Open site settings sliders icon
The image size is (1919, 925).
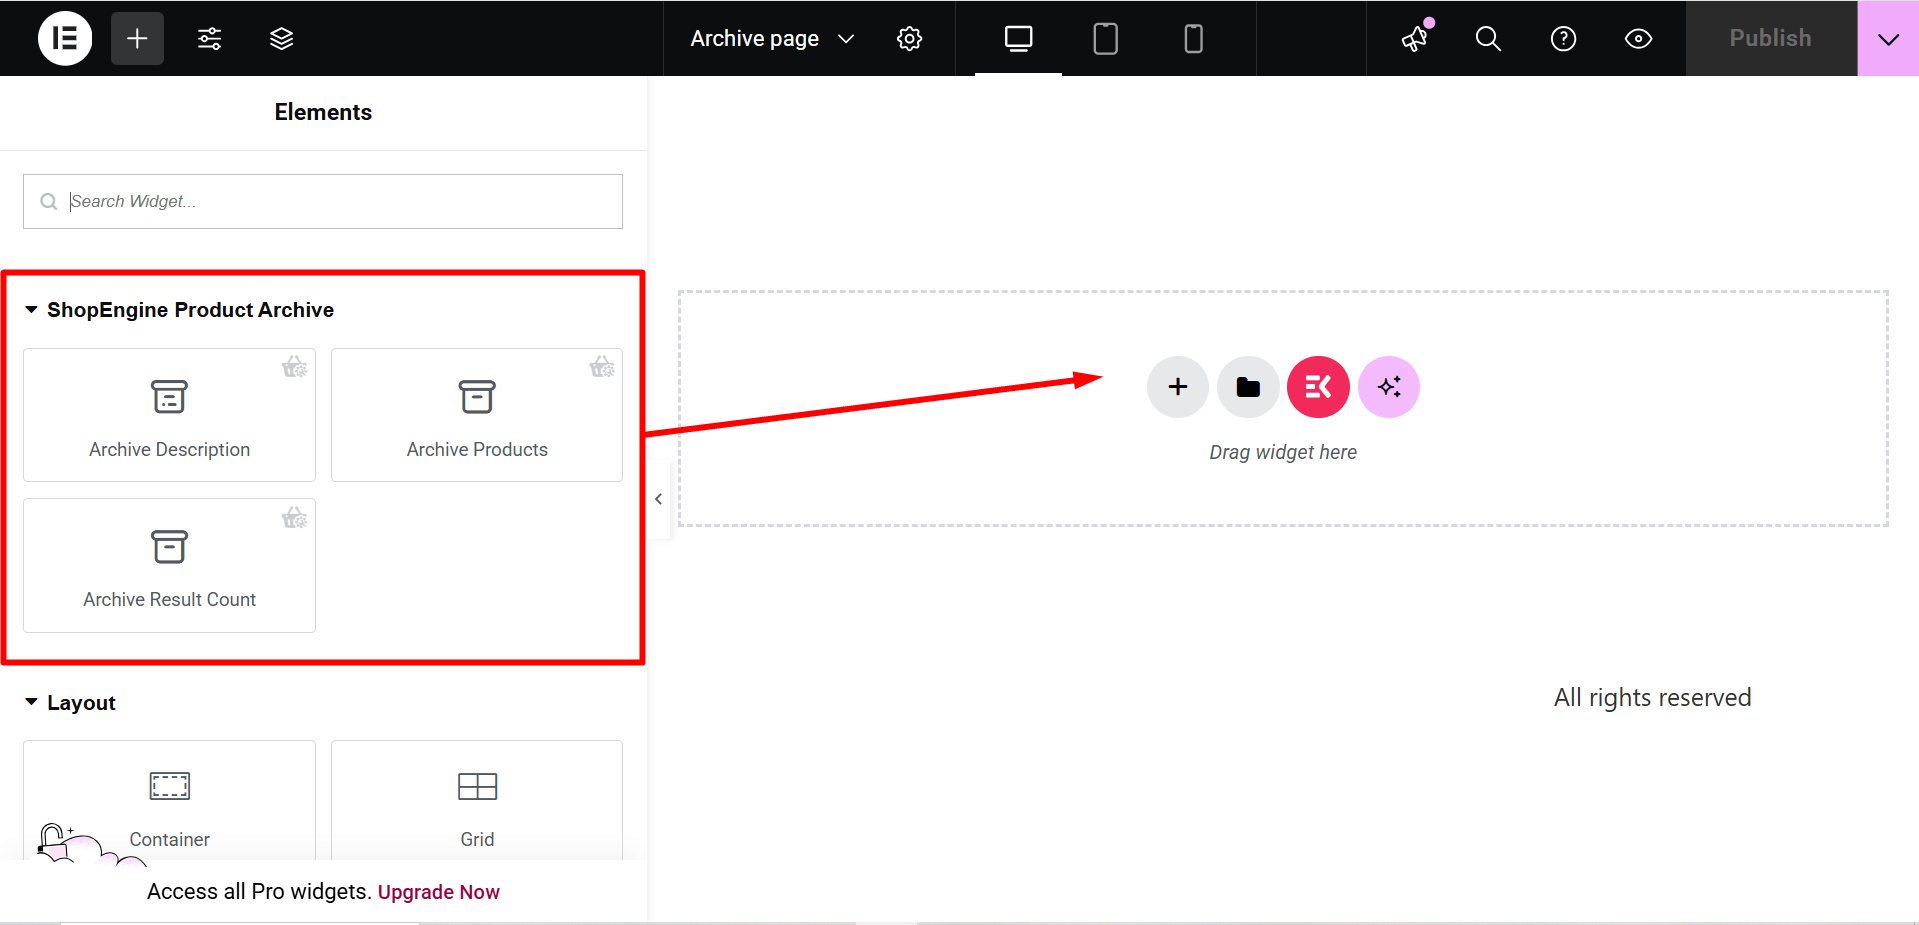tap(210, 38)
